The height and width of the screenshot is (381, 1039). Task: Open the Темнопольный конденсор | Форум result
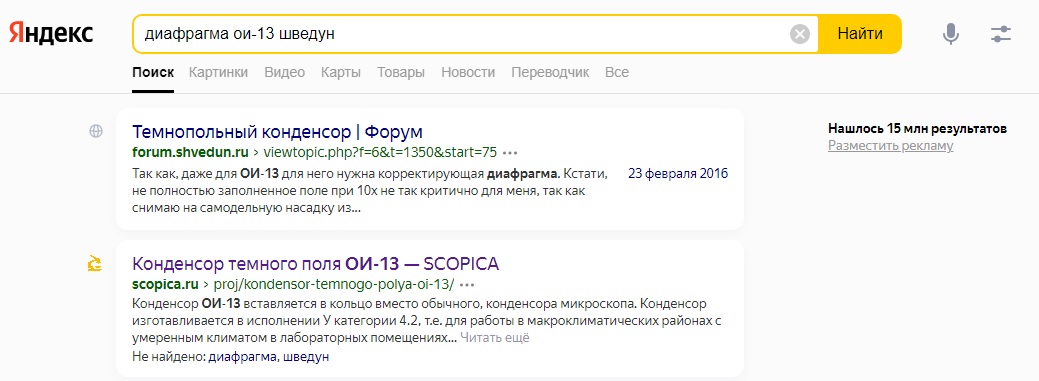coord(277,131)
